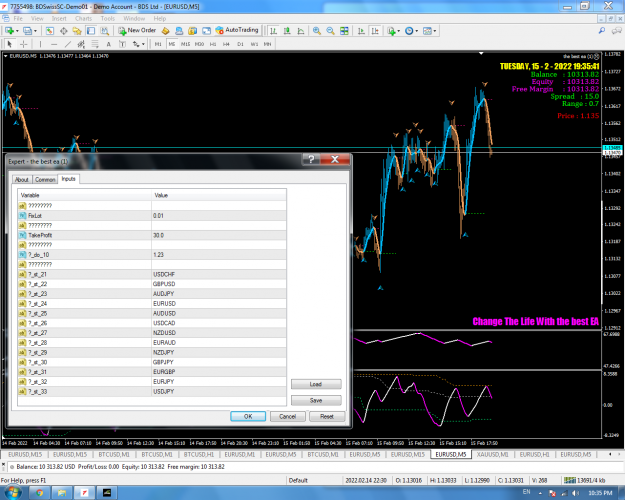The width and height of the screenshot is (625, 500).
Task: Switch timeframe to M1
Action: (x=158, y=44)
